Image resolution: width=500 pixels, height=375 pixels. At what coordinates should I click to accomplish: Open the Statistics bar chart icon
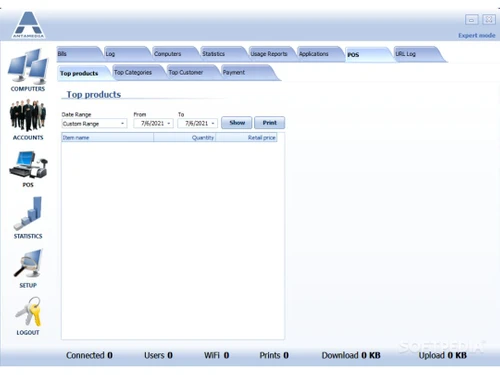point(28,213)
